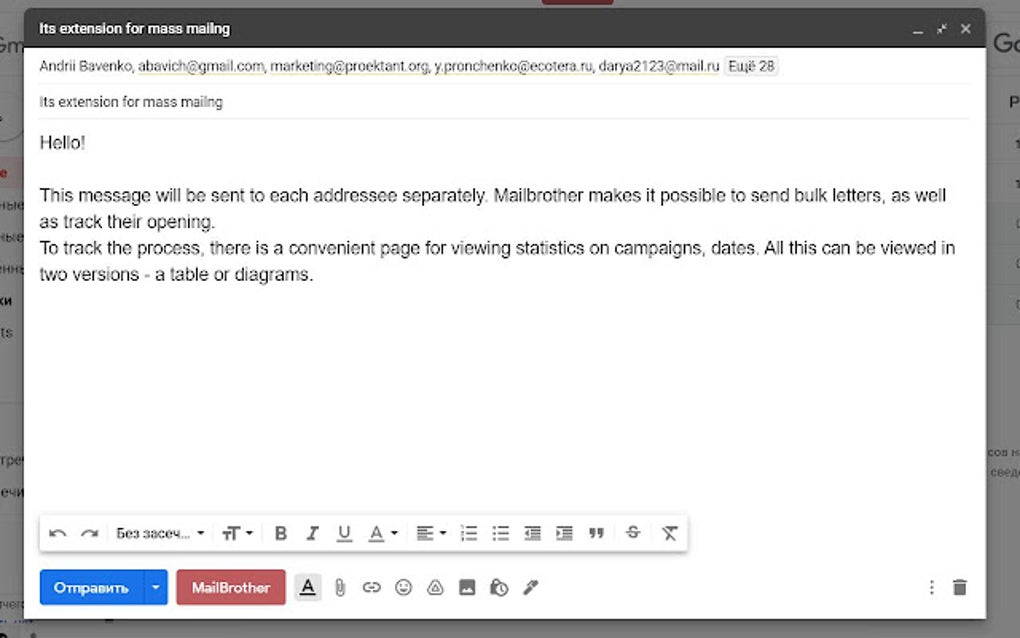Screen dimensions: 1020x638
Task: Increase the indent level
Action: click(x=564, y=533)
